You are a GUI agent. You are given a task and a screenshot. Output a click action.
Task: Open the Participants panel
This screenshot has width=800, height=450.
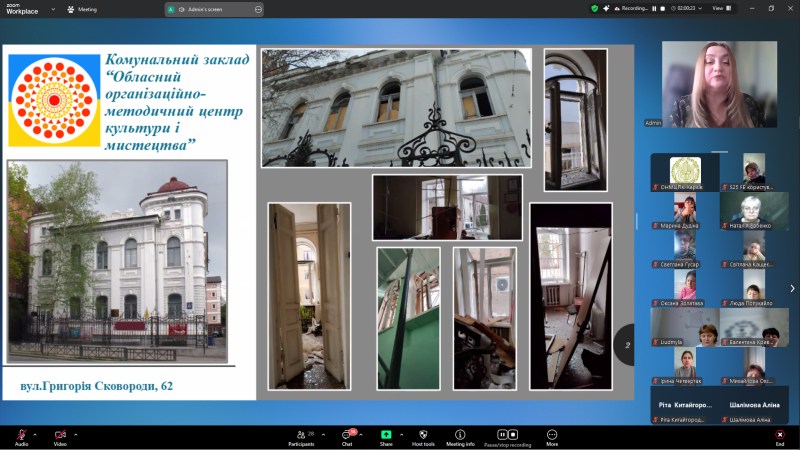pos(300,436)
